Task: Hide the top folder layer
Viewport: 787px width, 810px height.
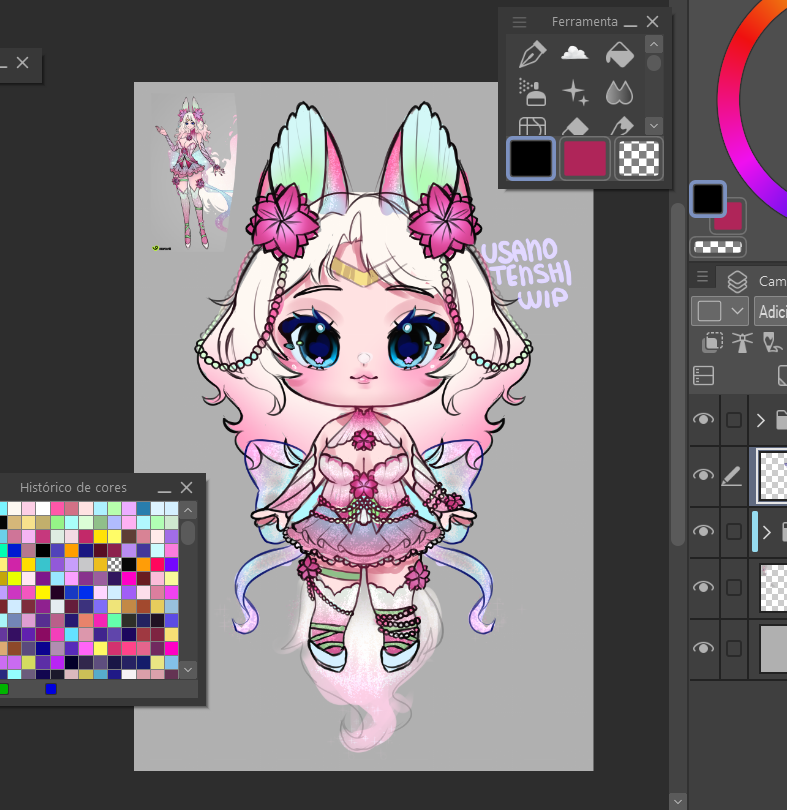Action: (x=703, y=419)
